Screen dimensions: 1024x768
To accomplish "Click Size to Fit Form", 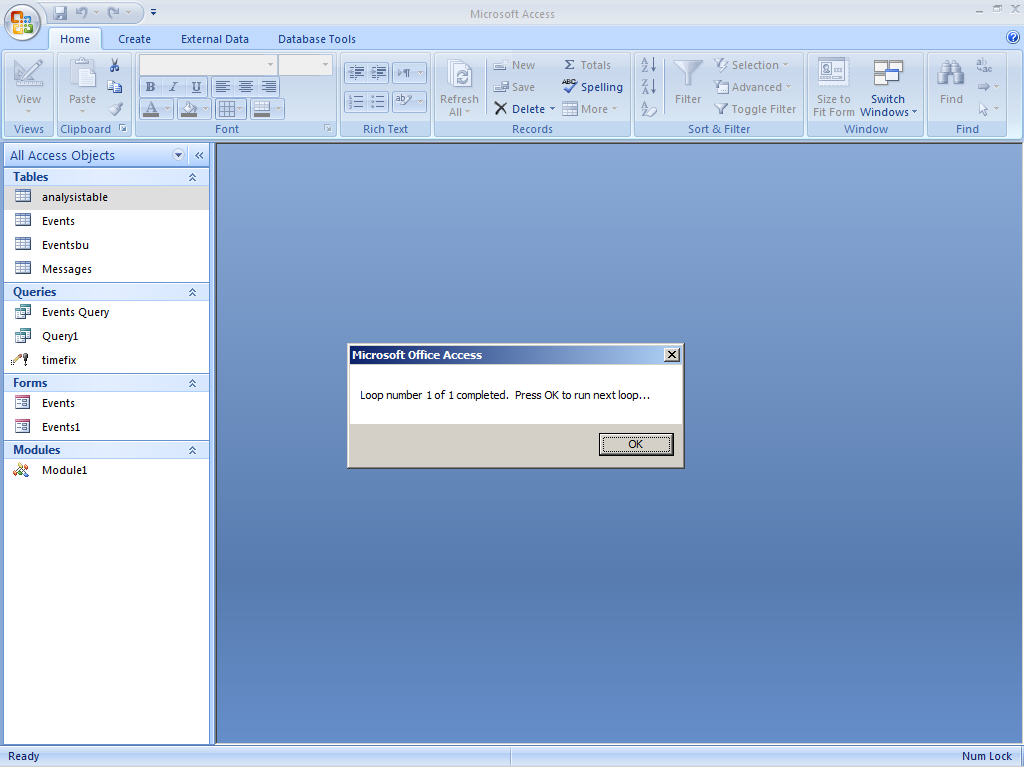I will pos(833,88).
